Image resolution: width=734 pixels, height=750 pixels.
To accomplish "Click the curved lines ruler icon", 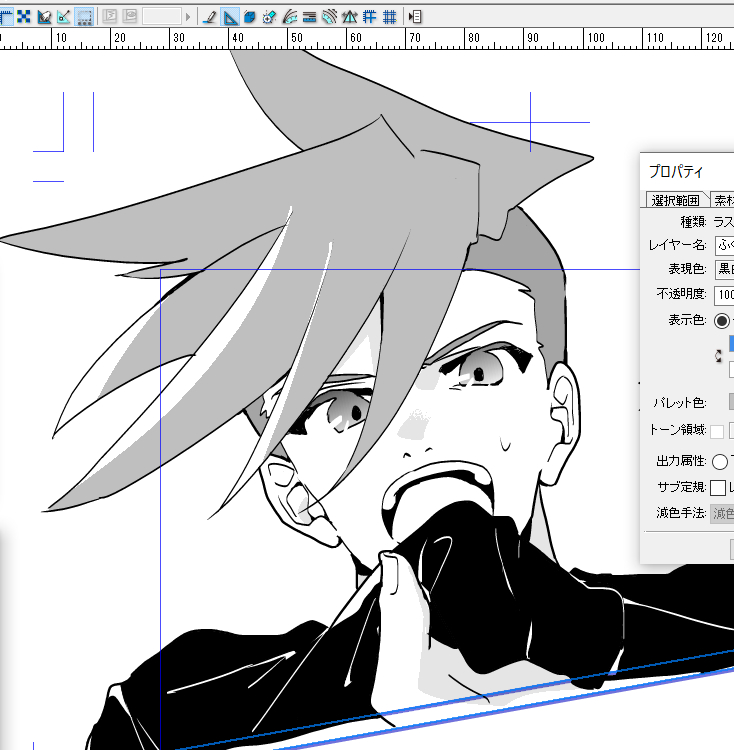I will (x=290, y=17).
